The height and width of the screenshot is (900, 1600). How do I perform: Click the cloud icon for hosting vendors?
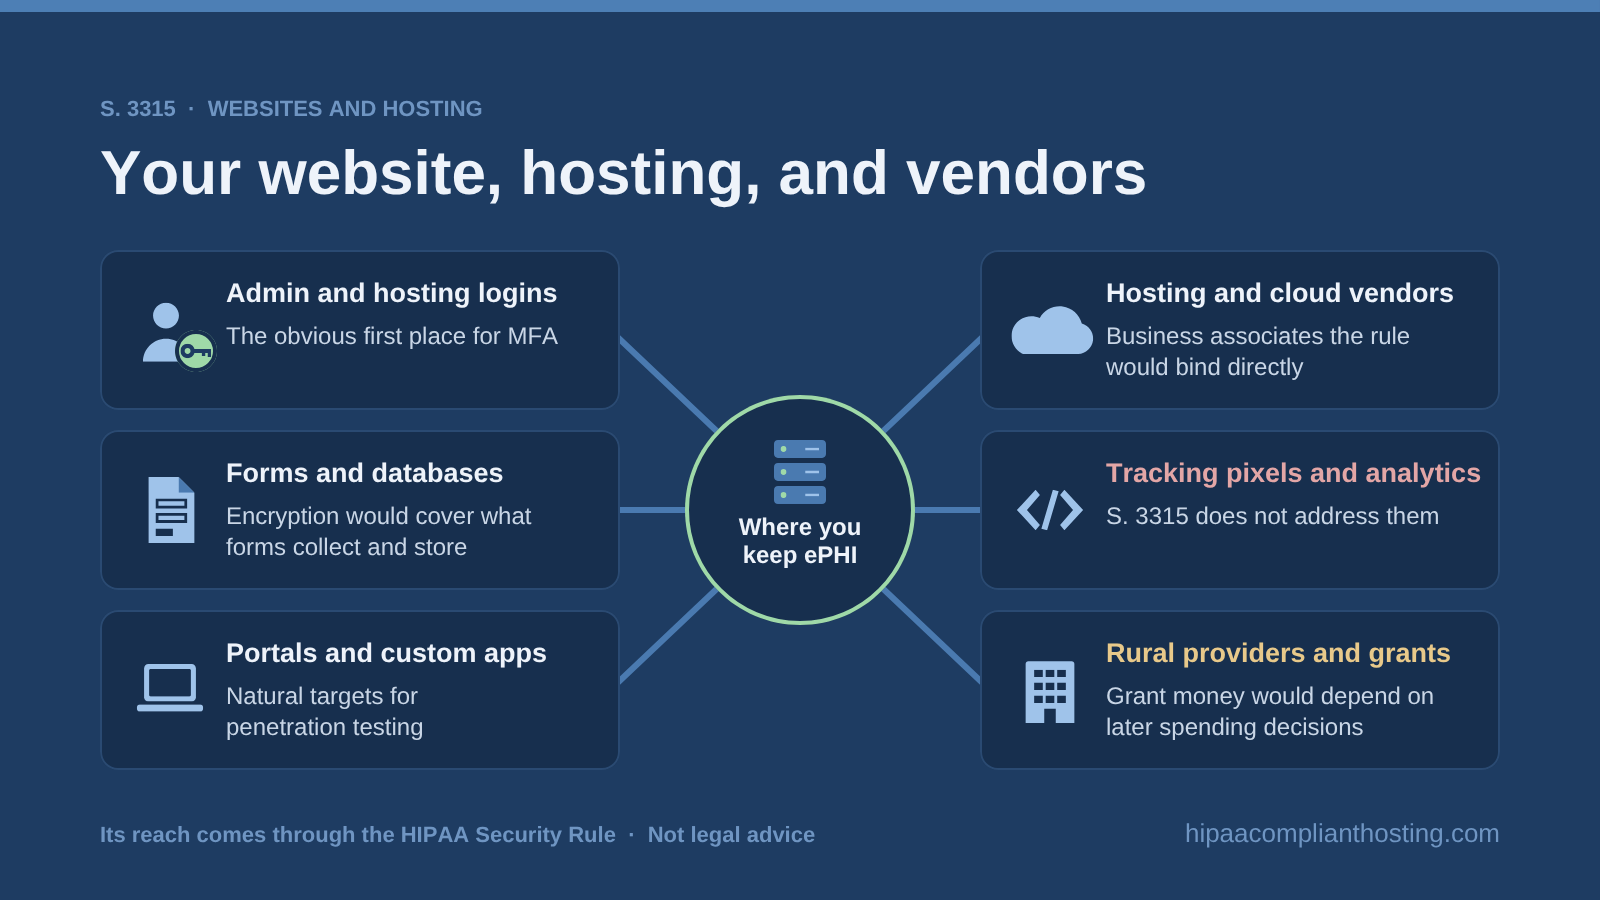1051,330
